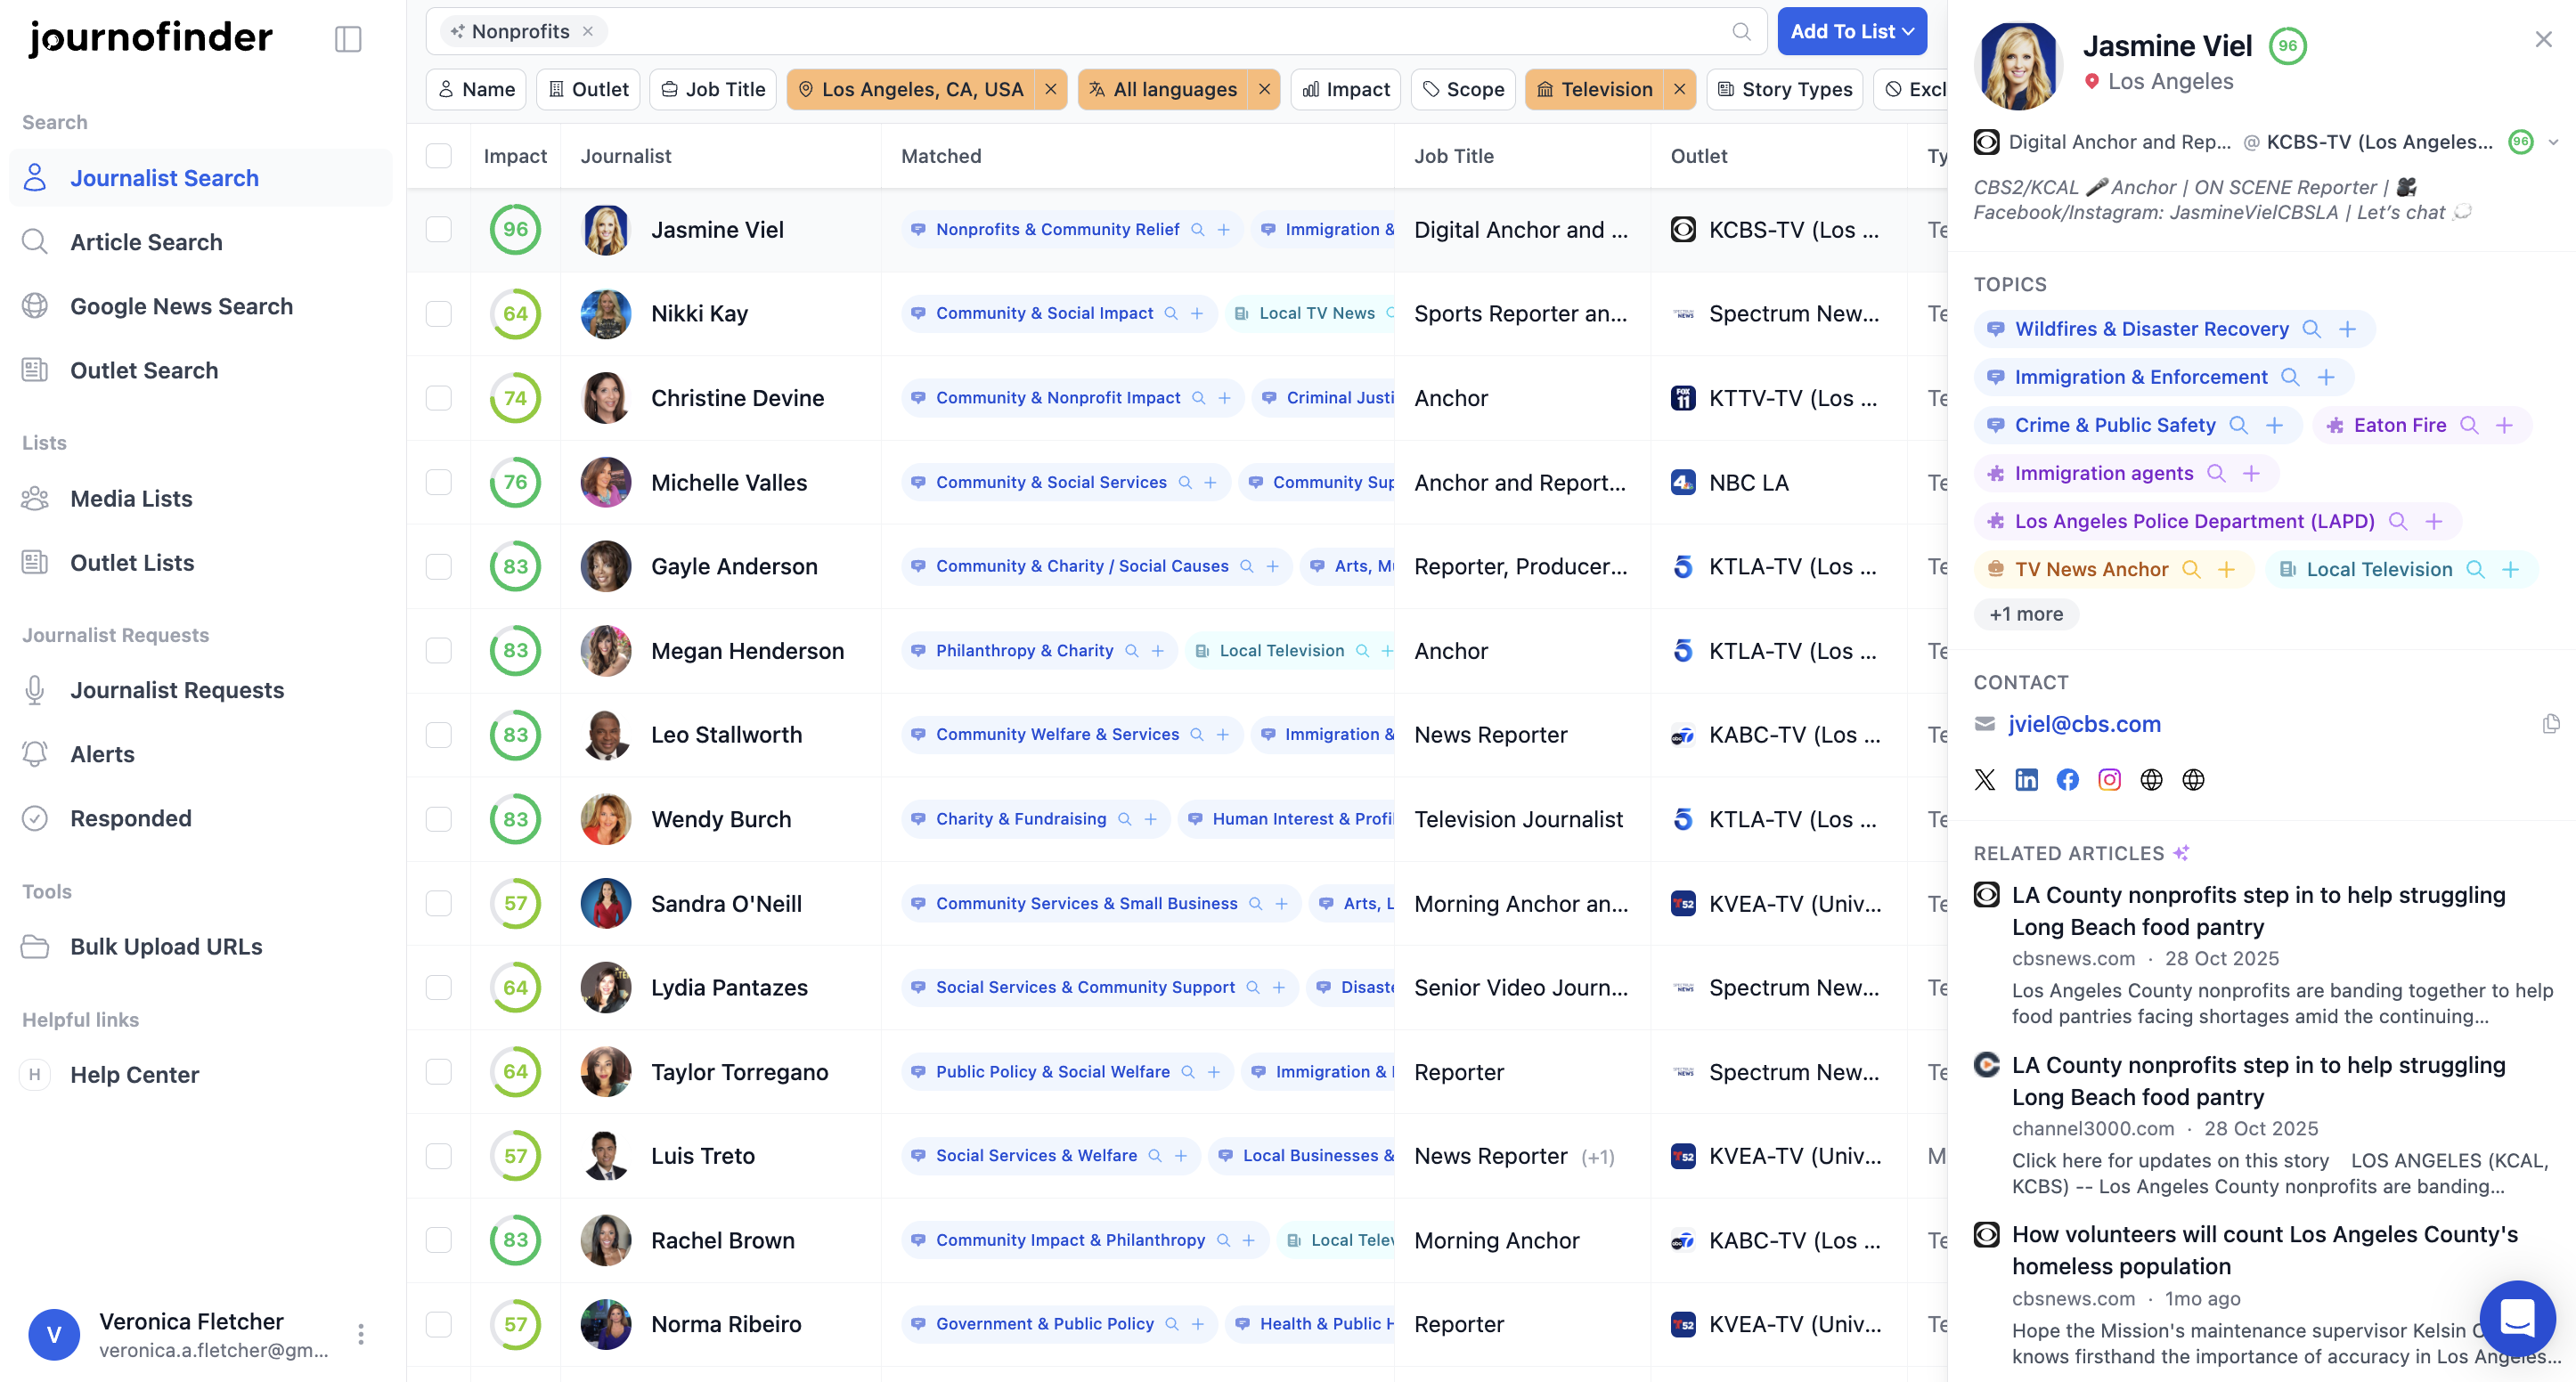Open the Michelle Valles journalist row

point(729,482)
